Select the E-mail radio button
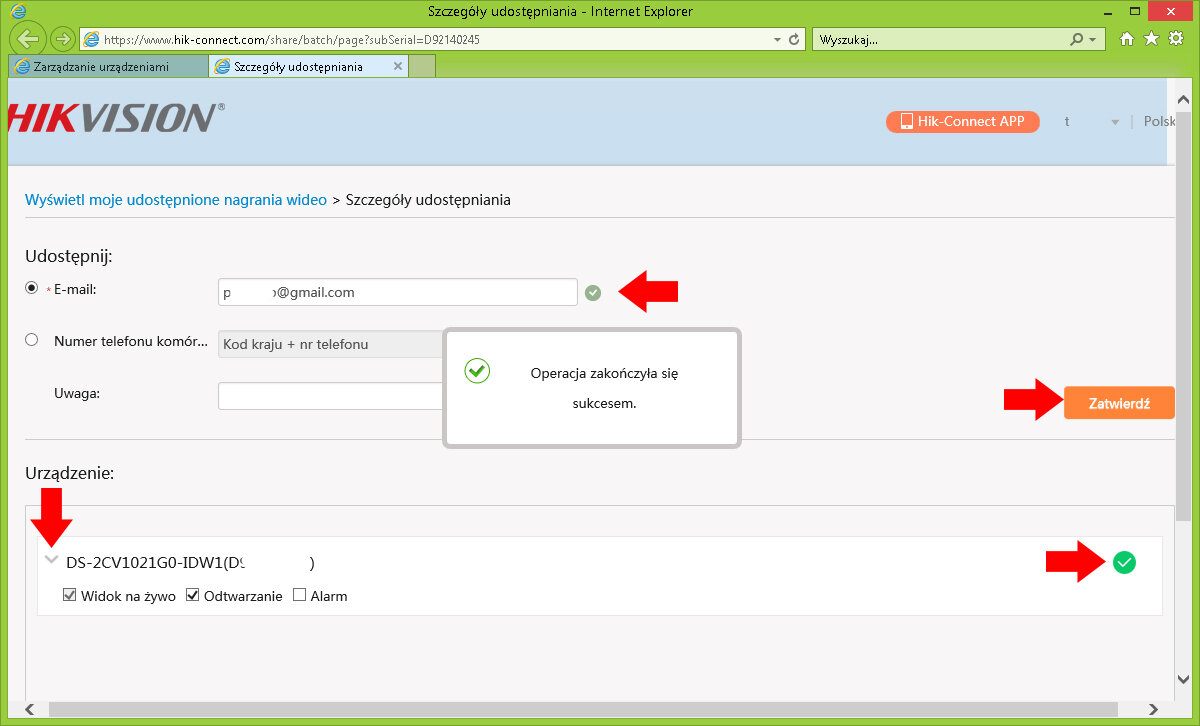Viewport: 1200px width, 726px height. pos(32,288)
